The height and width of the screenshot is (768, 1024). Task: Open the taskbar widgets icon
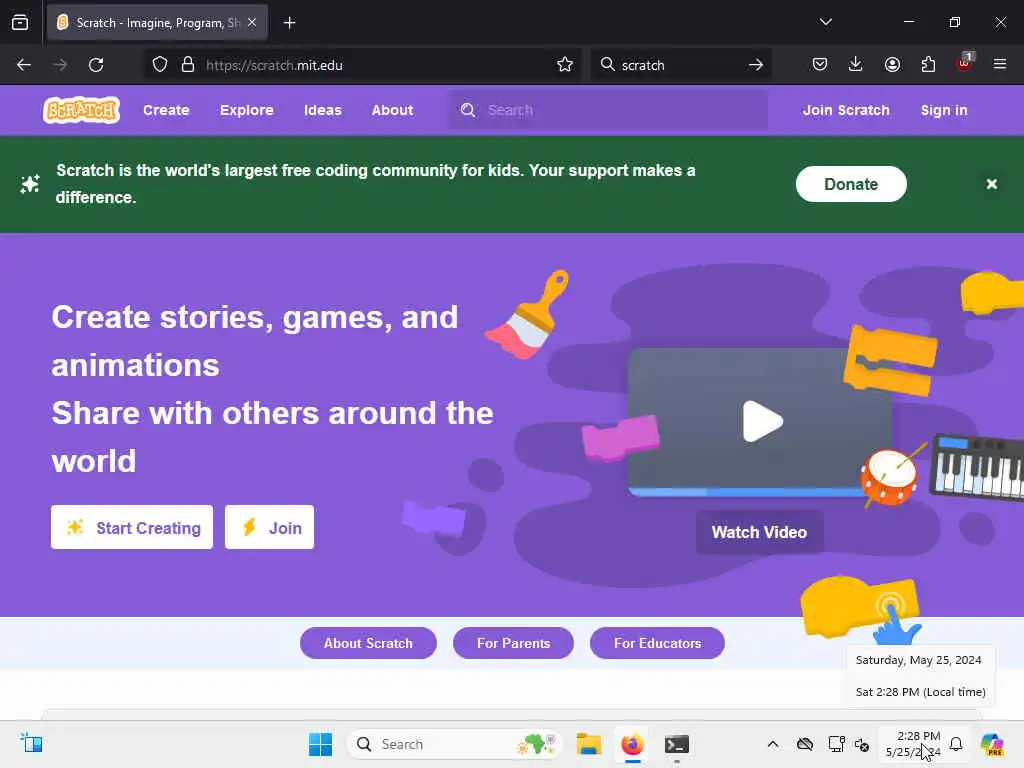coord(31,743)
